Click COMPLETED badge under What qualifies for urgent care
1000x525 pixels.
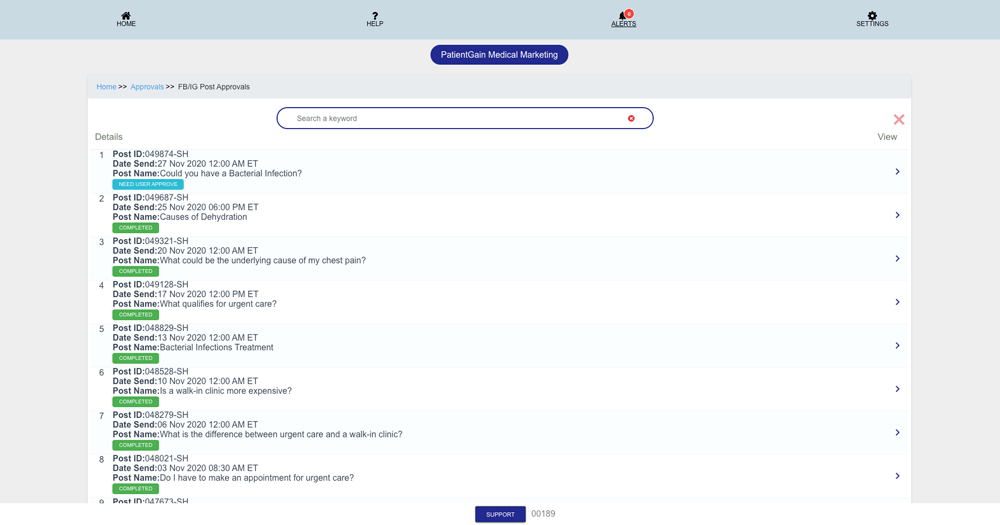point(136,314)
